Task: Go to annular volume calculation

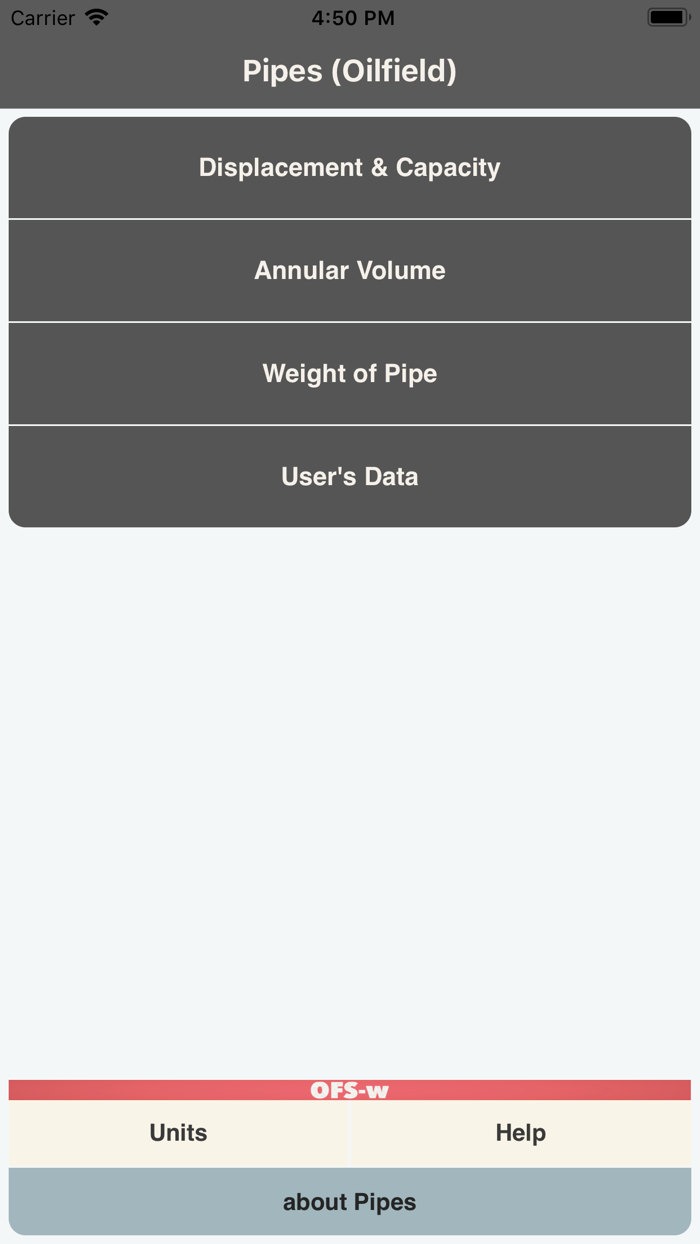Action: tap(349, 271)
